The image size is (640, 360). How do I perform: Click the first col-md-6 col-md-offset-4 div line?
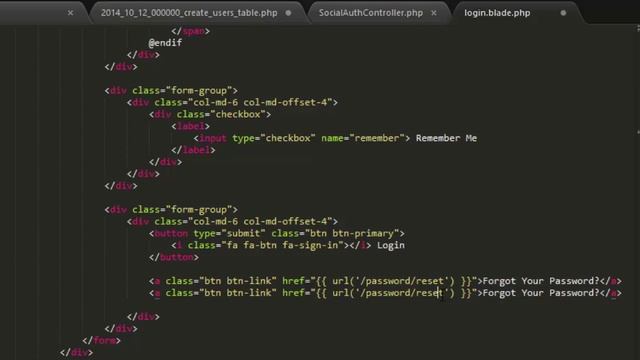click(x=232, y=102)
